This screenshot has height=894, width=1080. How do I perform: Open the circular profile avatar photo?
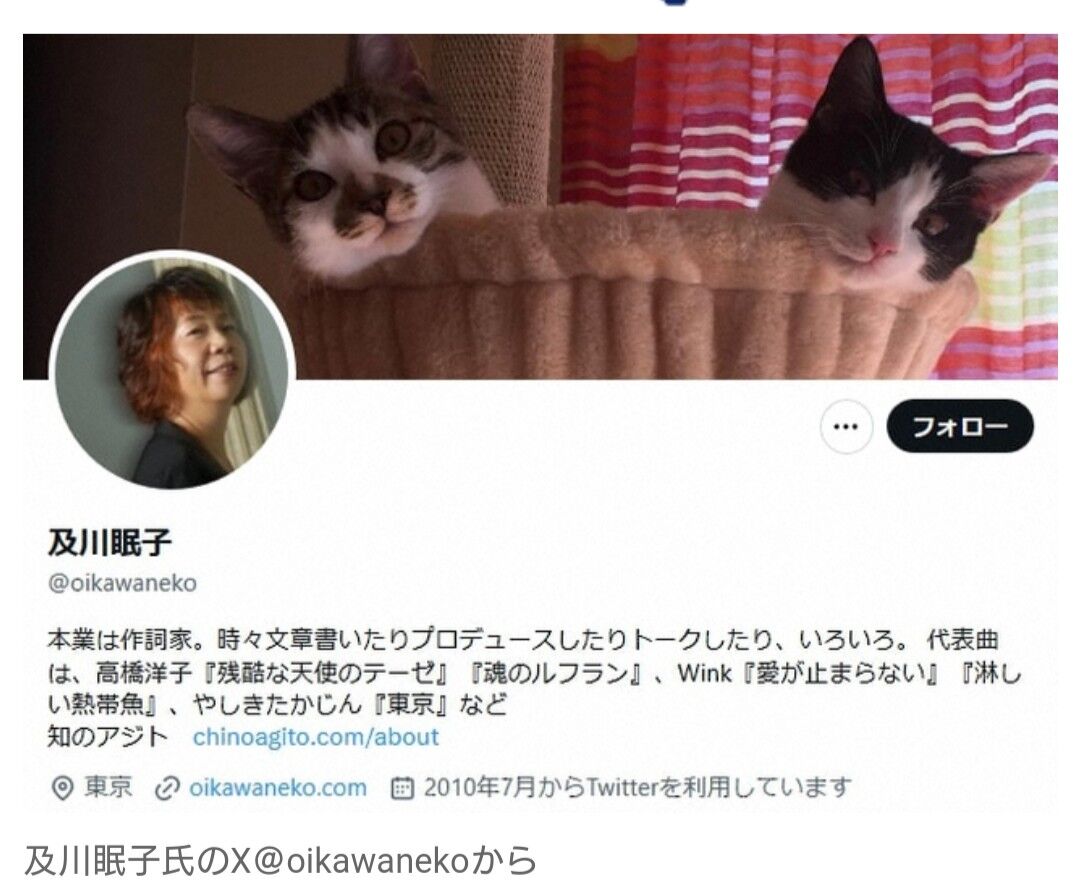click(x=174, y=371)
